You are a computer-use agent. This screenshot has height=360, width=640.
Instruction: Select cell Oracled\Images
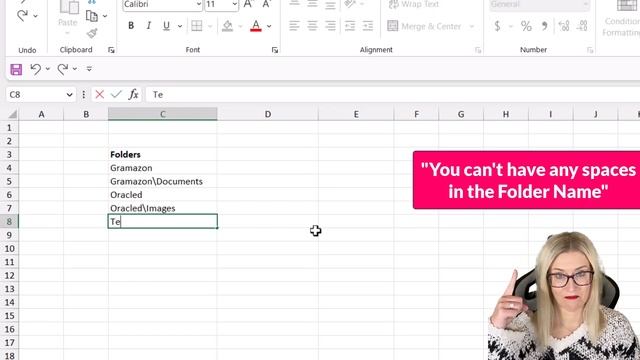(162, 208)
